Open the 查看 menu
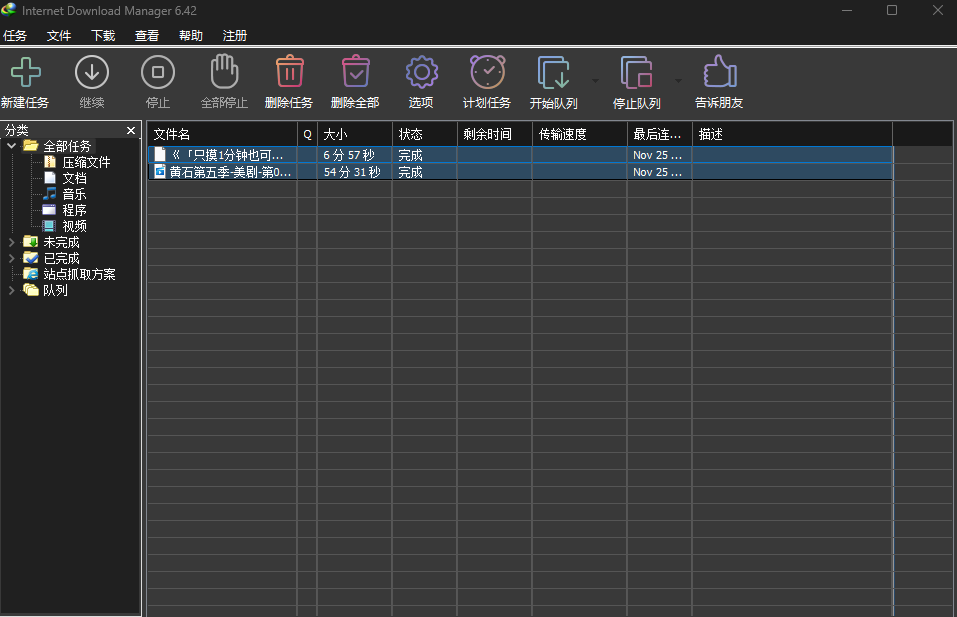Screen dimensions: 957x617 (147, 36)
